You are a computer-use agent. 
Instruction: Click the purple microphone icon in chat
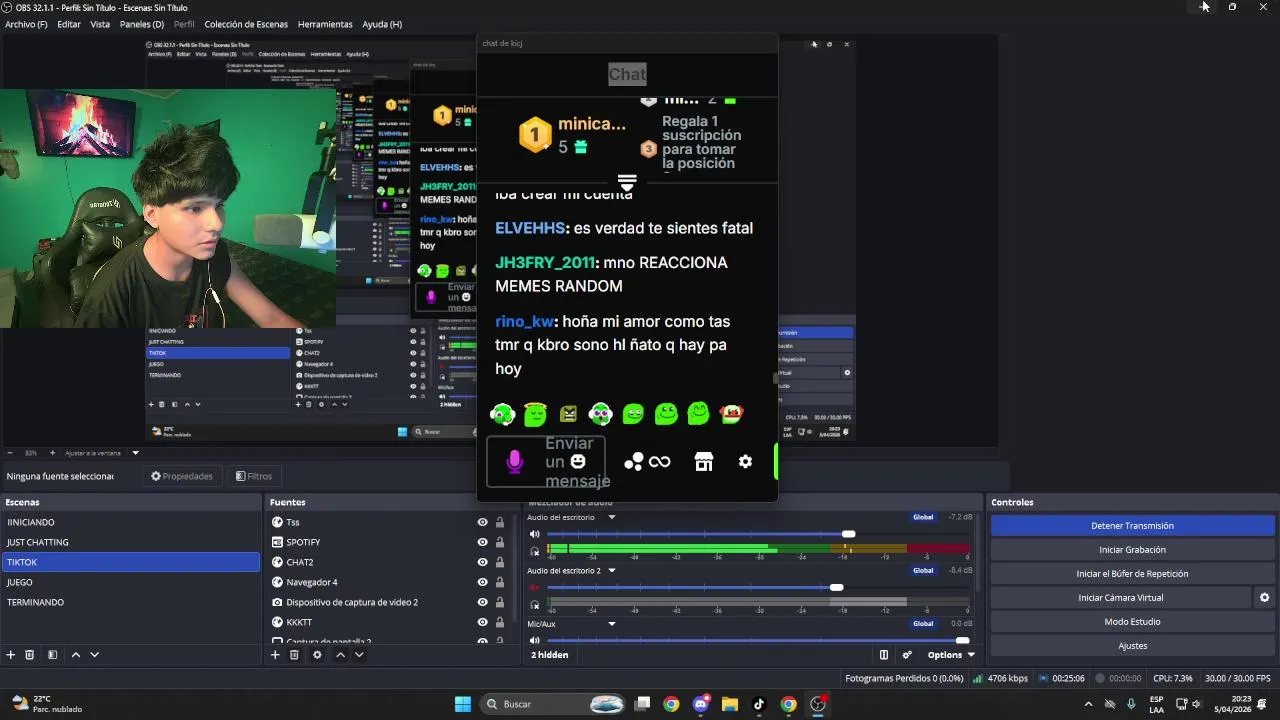pos(514,462)
